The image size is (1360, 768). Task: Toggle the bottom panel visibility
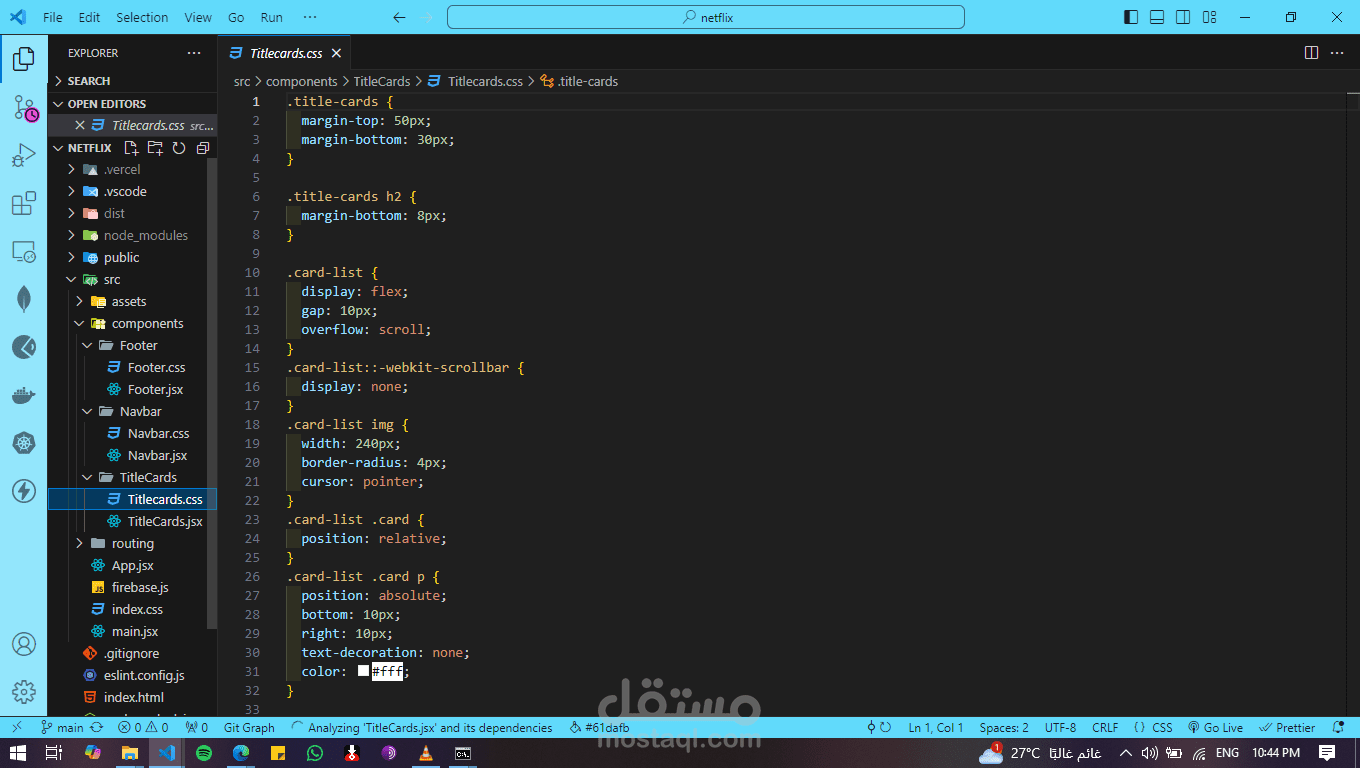pos(1157,17)
